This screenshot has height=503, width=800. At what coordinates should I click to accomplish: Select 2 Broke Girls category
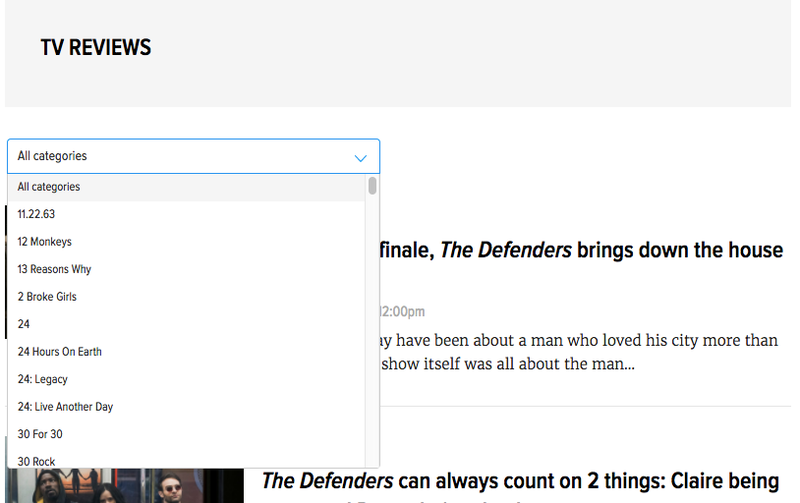(x=187, y=297)
